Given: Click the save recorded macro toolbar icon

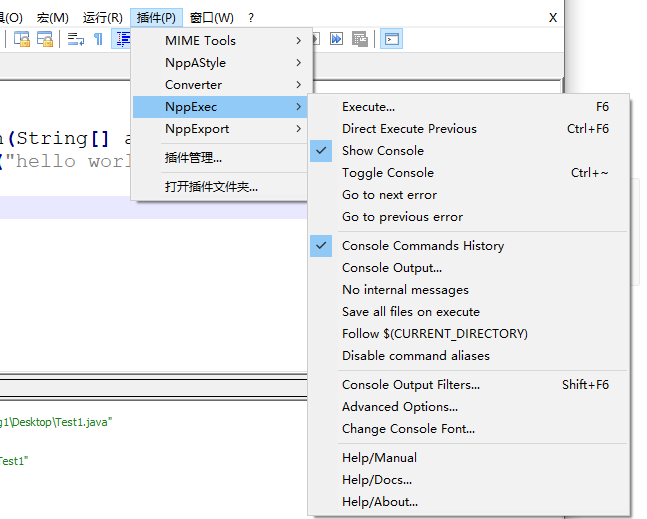Looking at the screenshot, I should pos(360,39).
